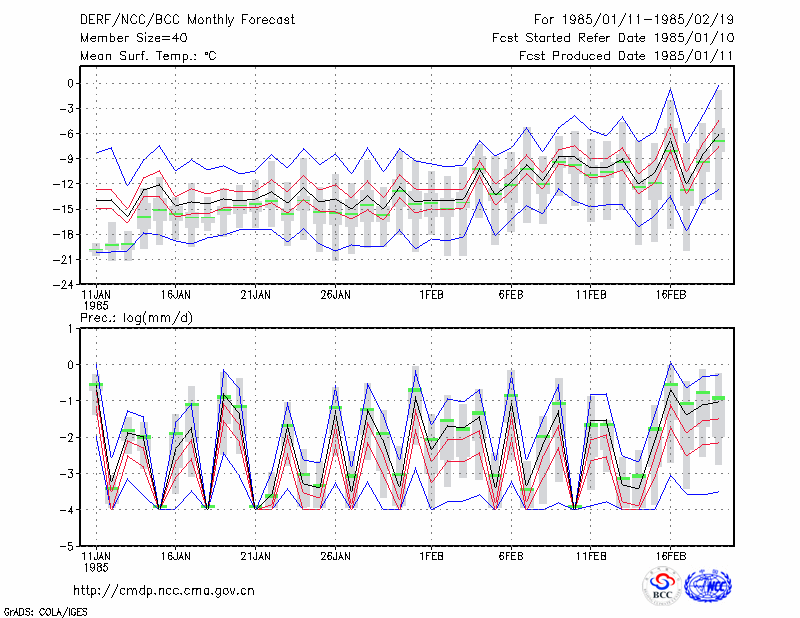
Task: Click 16JAN tick on temperature chart axis
Action: [x=176, y=295]
